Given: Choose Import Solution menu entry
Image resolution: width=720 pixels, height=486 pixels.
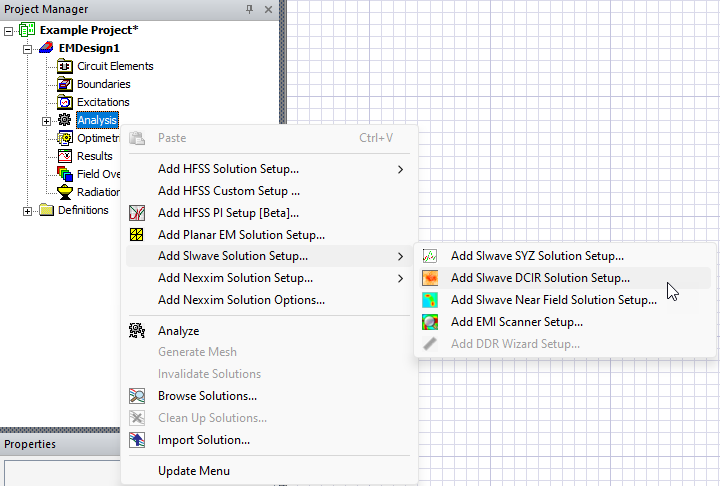Looking at the screenshot, I should 269,440.
